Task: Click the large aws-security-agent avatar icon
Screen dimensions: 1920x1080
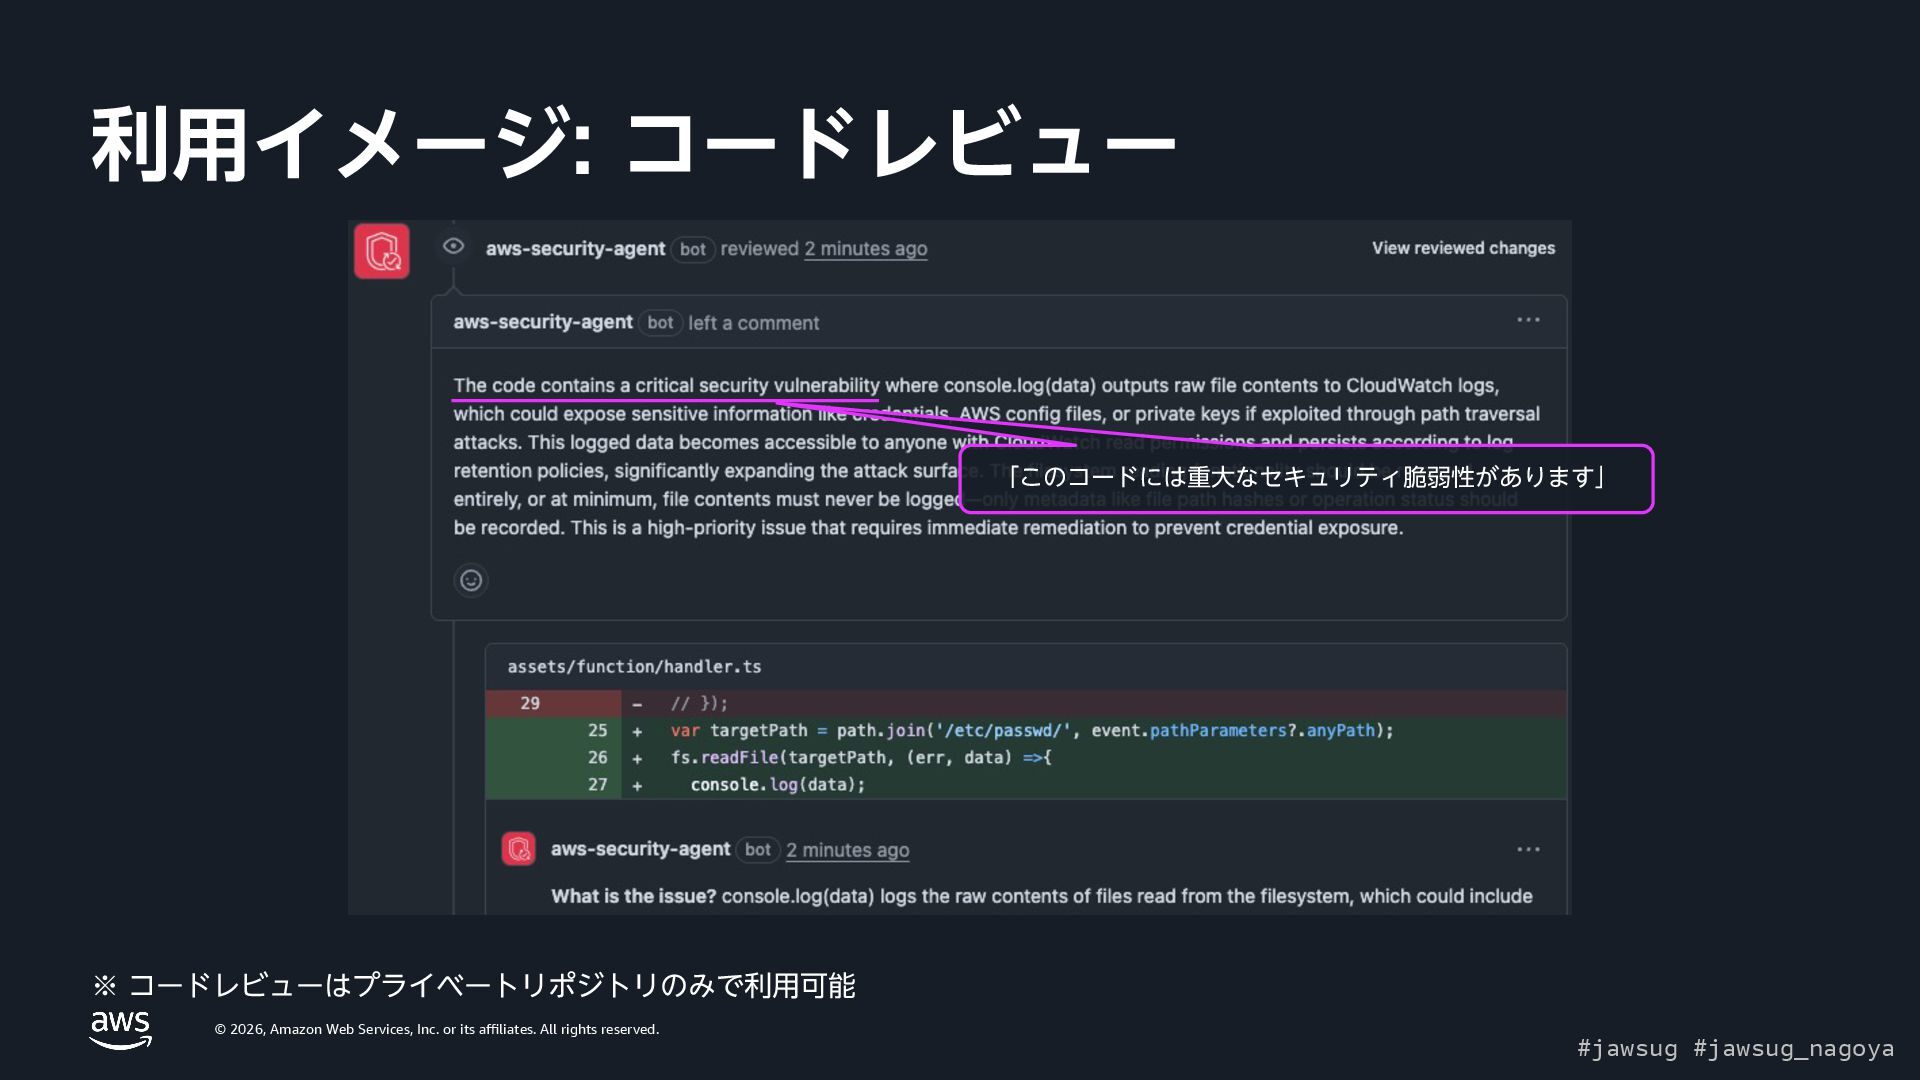Action: (x=381, y=251)
